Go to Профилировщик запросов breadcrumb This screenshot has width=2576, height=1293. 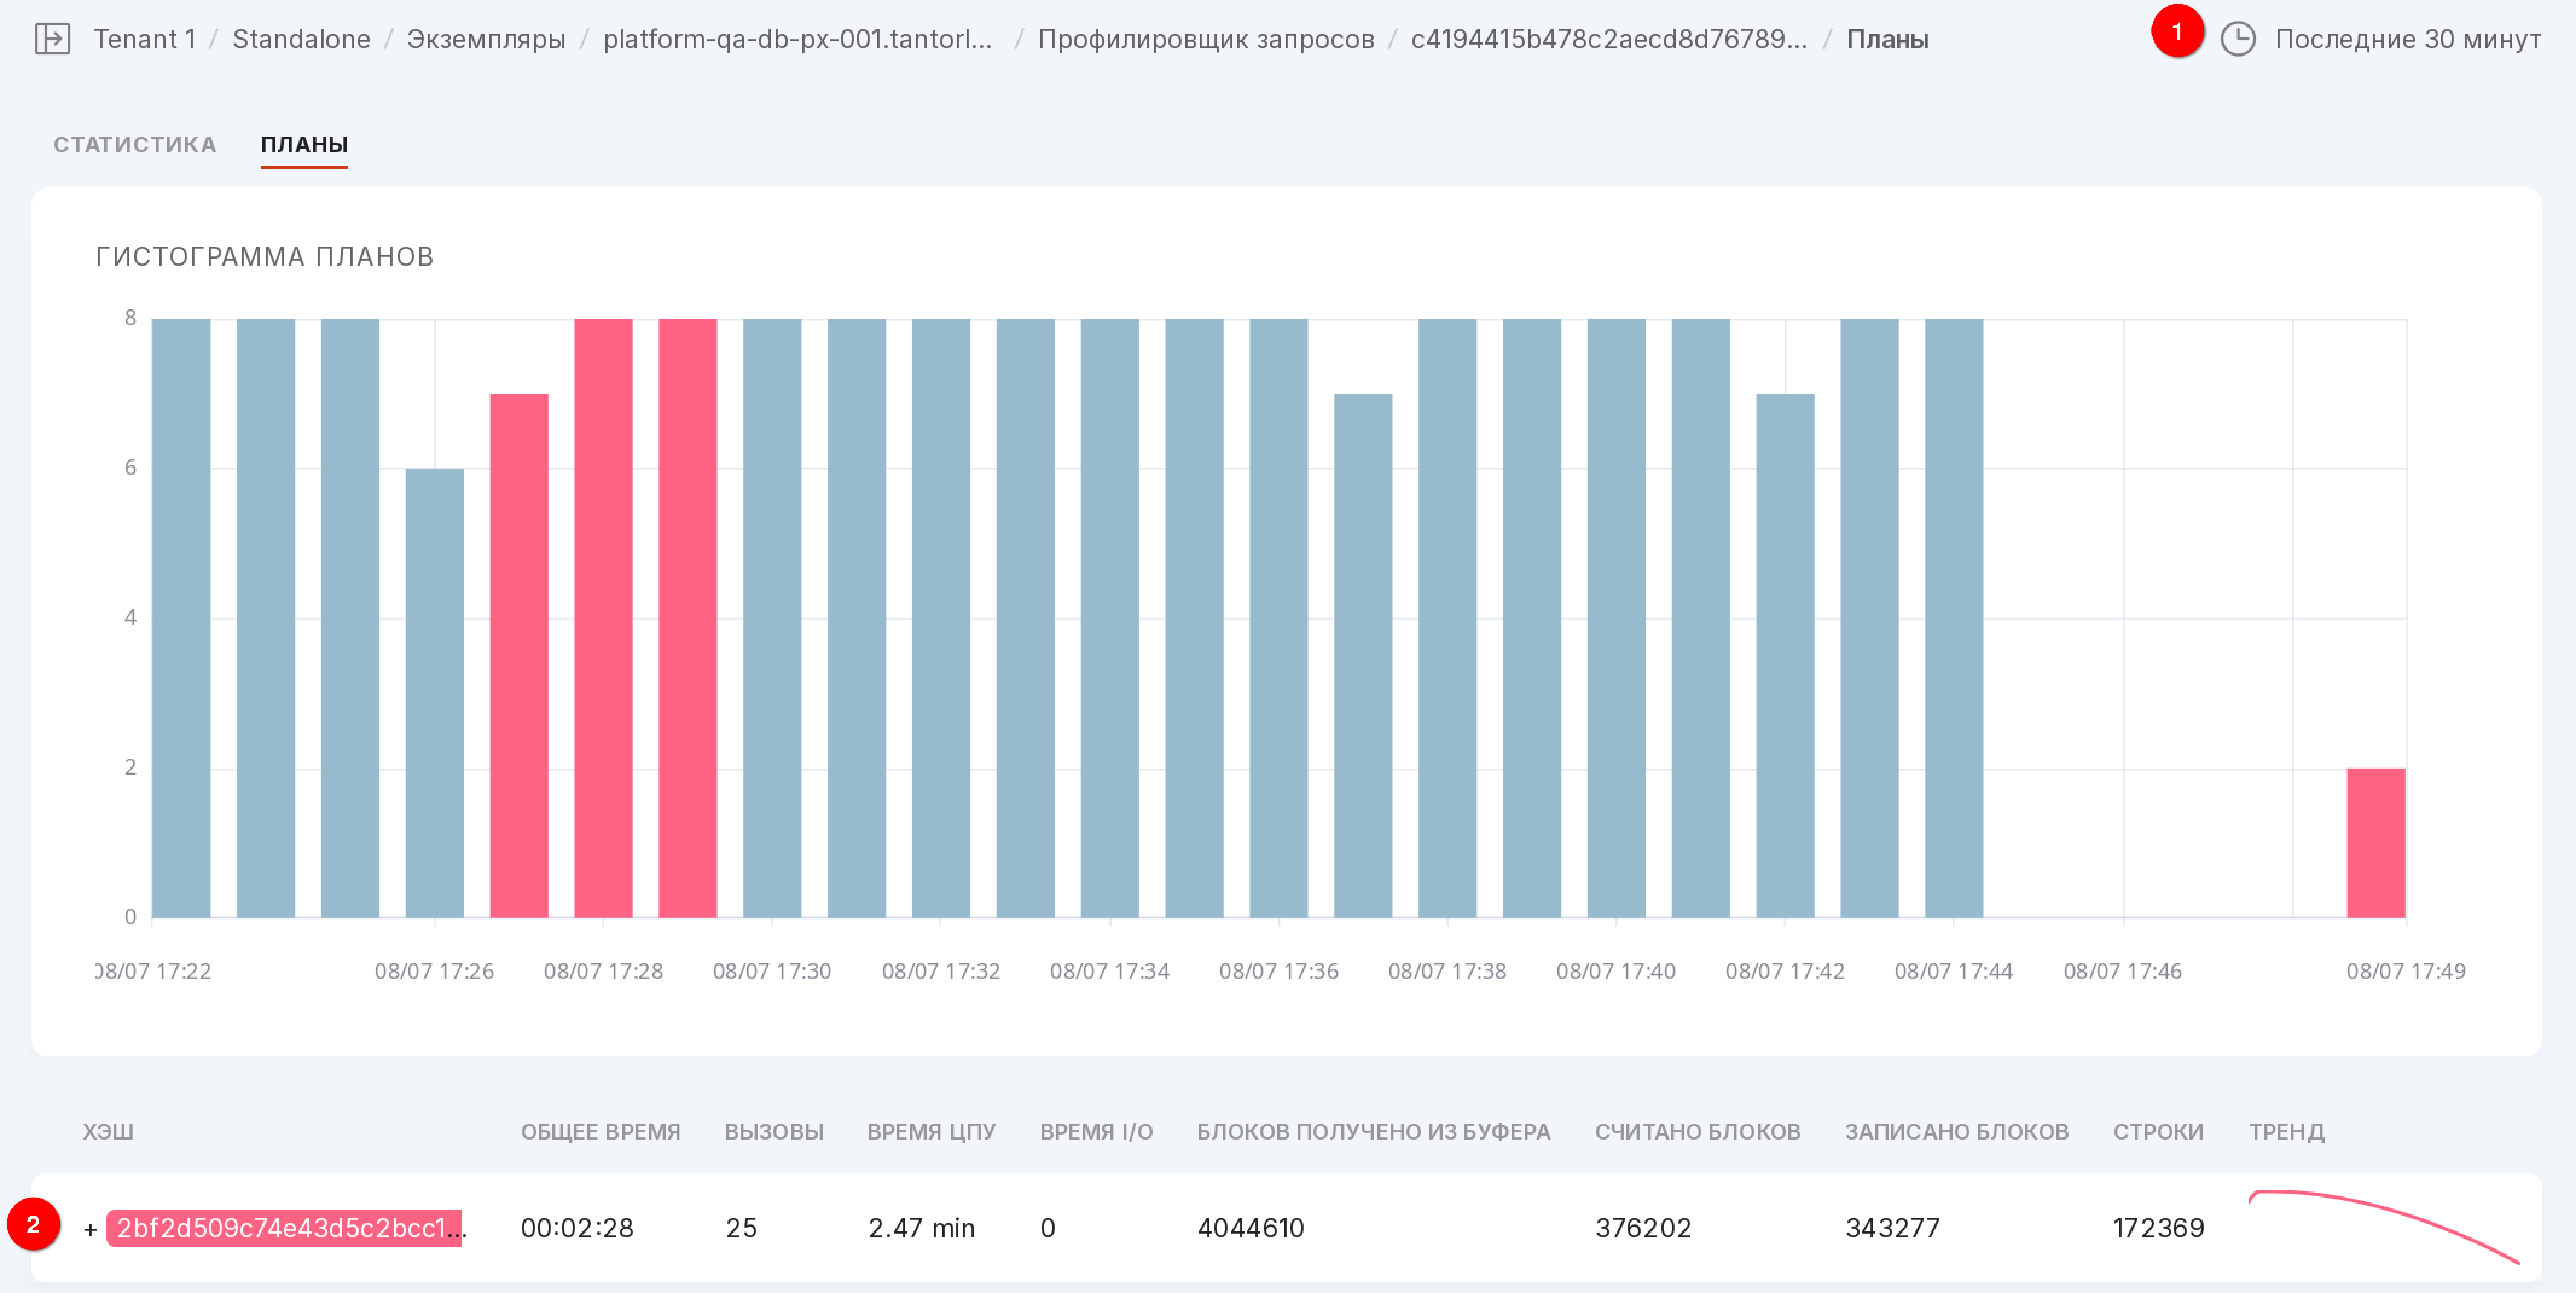(x=1205, y=39)
